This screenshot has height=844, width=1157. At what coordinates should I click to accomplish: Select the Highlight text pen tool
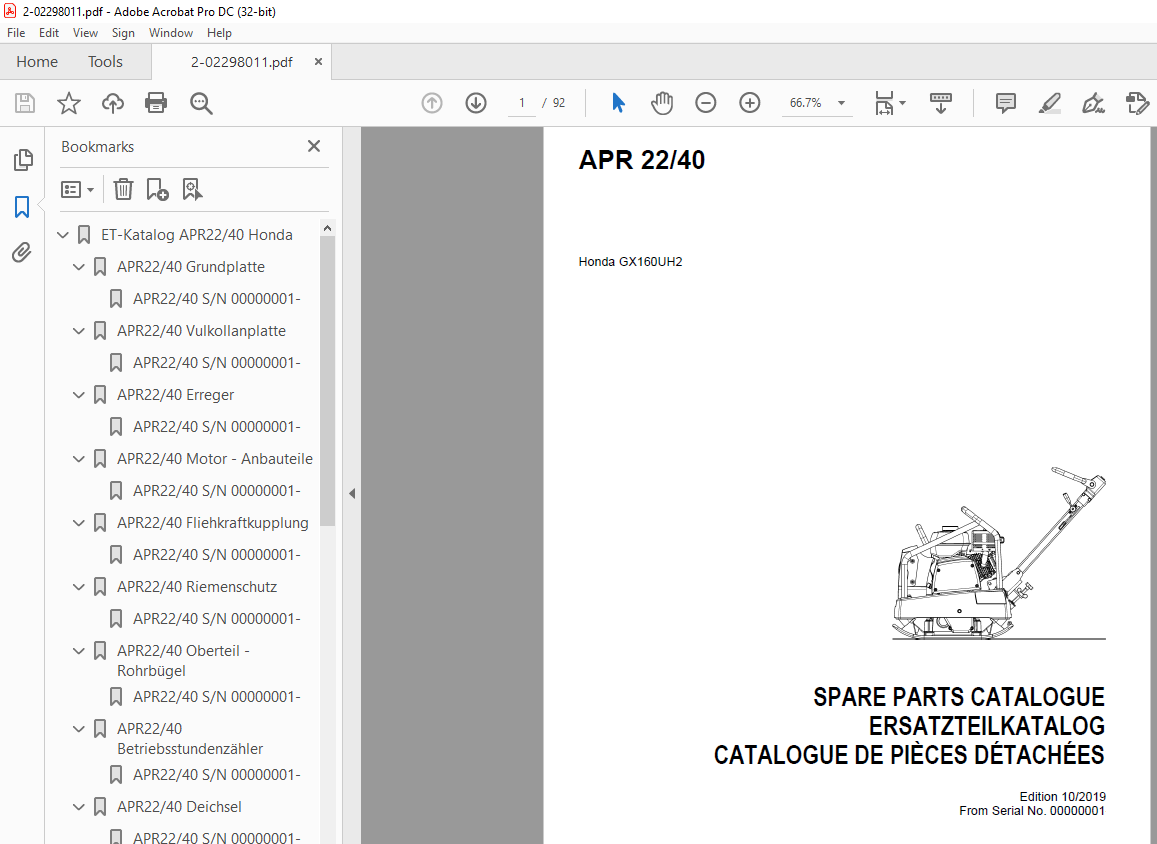click(1049, 103)
